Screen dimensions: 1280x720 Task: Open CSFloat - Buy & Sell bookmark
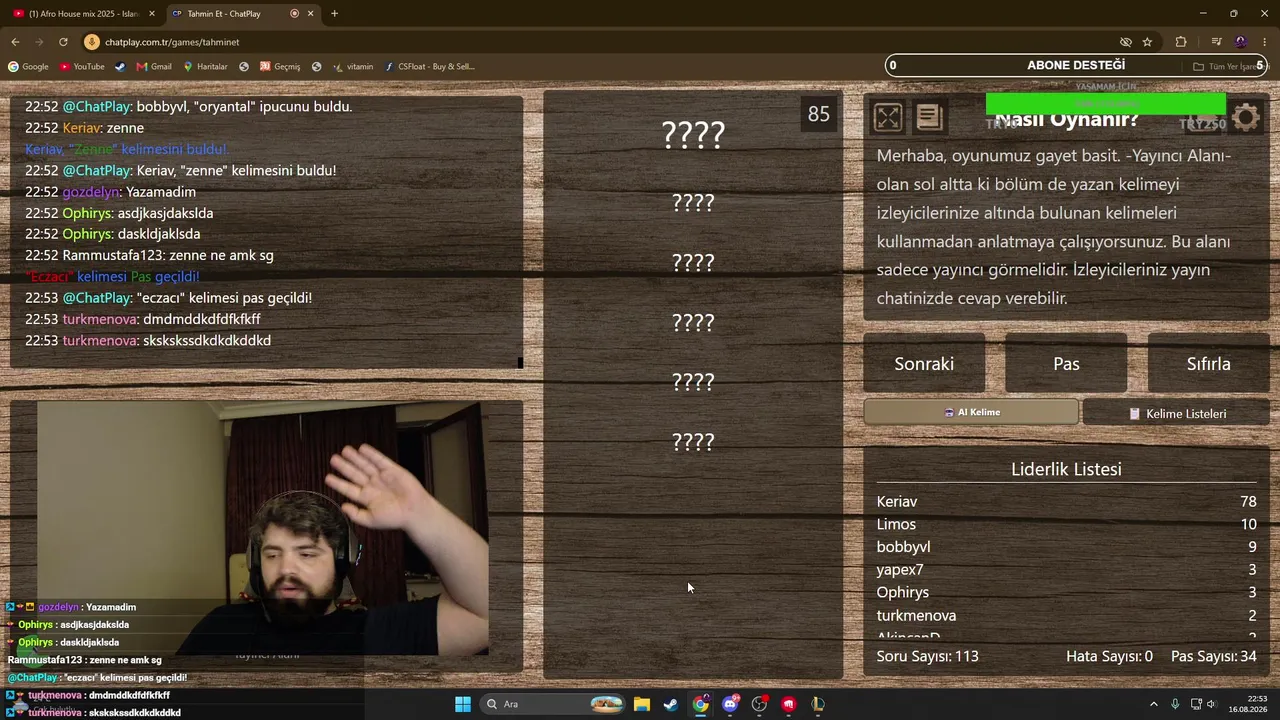429,67
